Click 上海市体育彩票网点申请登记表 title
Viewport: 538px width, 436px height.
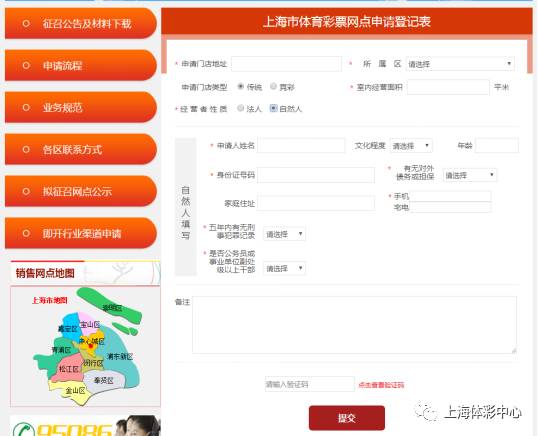click(x=347, y=22)
